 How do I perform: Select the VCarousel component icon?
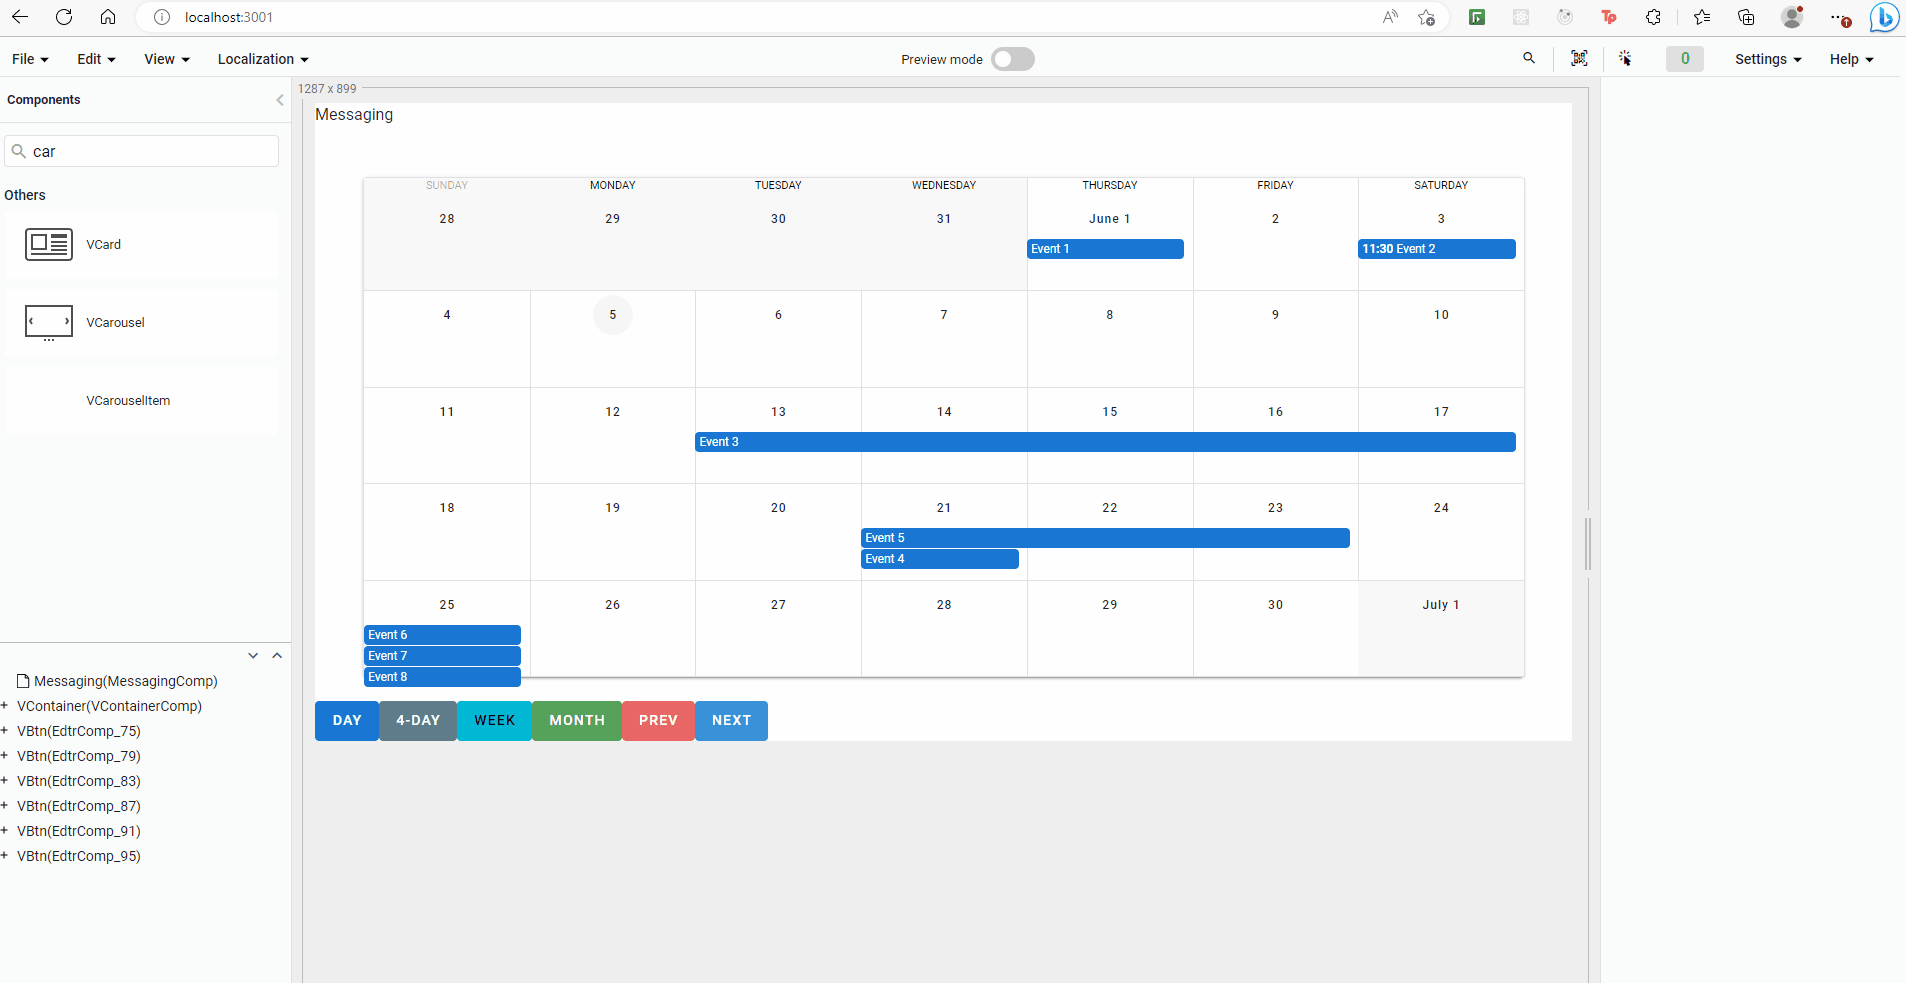49,322
